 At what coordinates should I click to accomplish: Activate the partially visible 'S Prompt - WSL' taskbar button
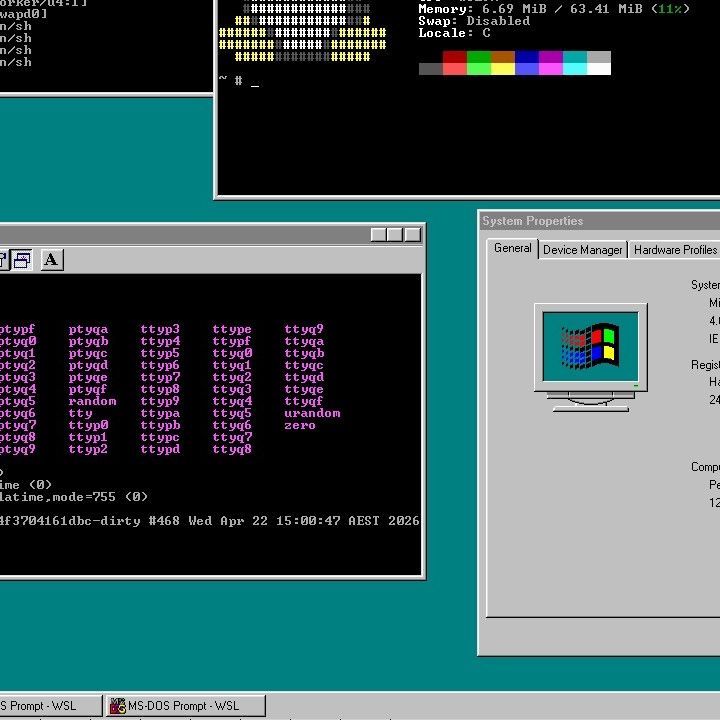[50, 705]
